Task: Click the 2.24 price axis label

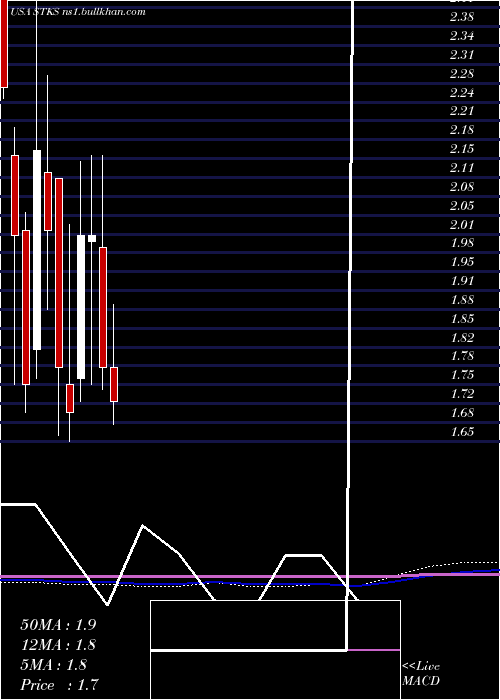Action: [462, 93]
